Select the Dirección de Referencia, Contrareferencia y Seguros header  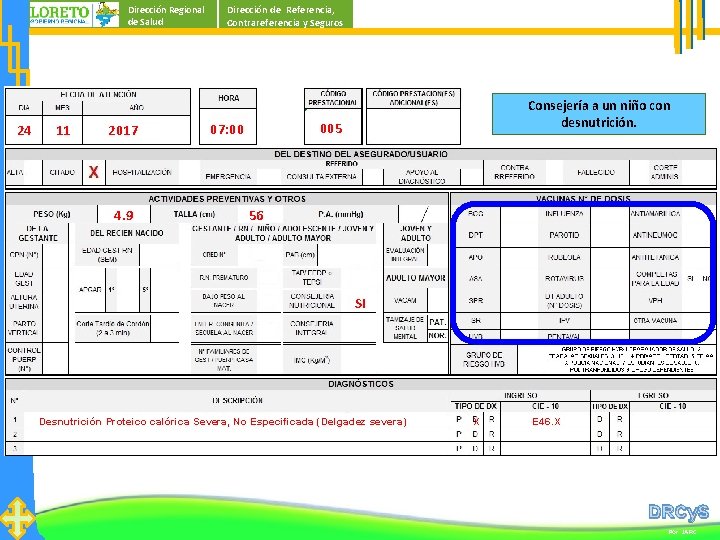(285, 16)
